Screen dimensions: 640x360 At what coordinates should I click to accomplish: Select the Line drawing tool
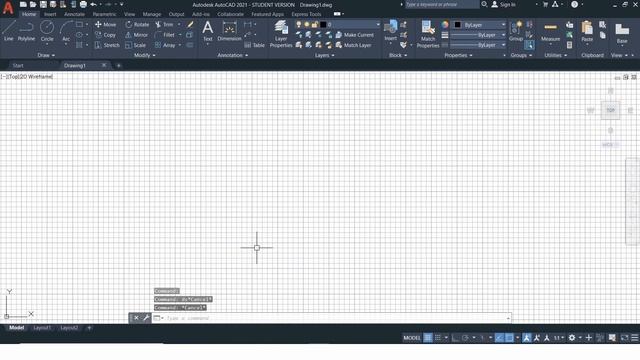pos(9,31)
